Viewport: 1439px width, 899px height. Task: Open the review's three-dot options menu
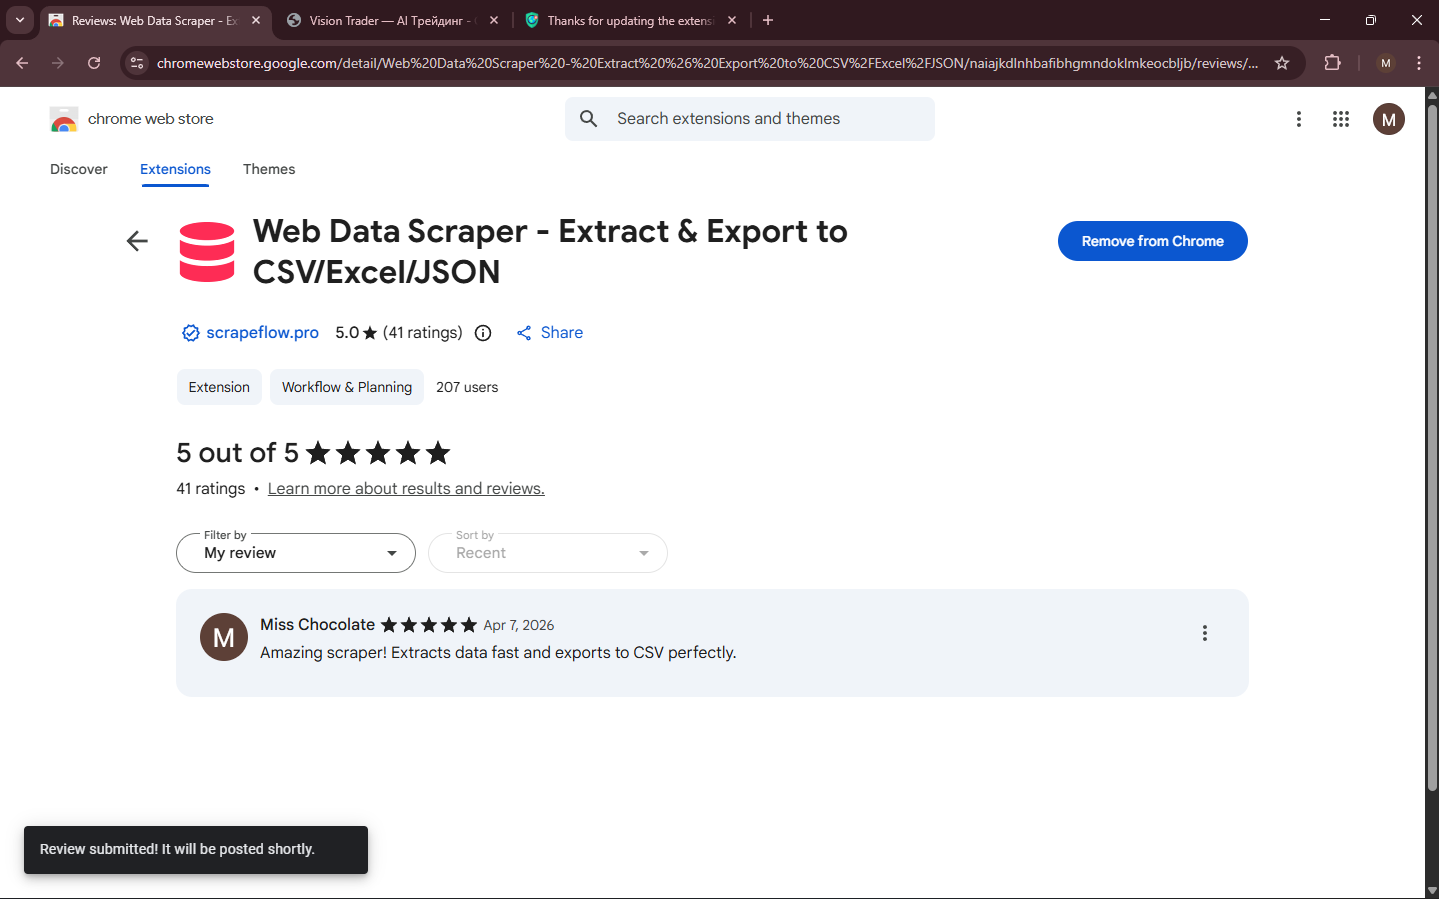[1205, 633]
